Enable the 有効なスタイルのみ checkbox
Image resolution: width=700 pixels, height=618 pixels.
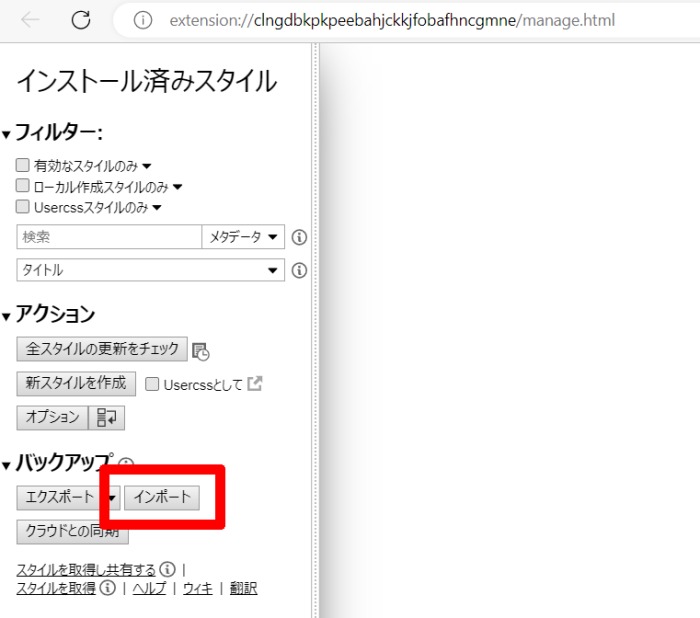tap(23, 166)
